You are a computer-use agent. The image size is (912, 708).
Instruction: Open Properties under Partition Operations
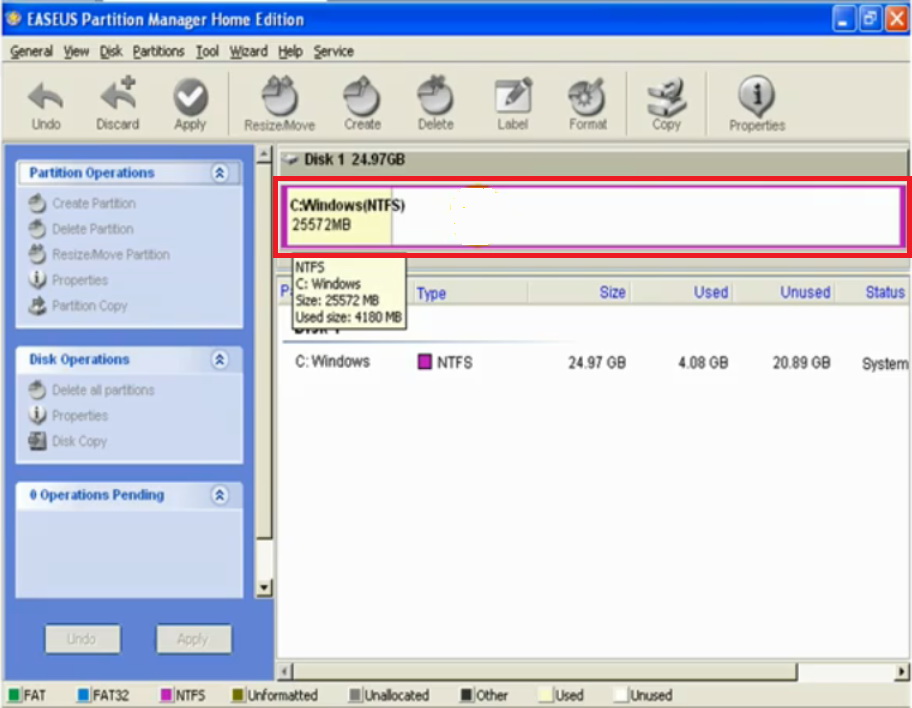[68, 280]
